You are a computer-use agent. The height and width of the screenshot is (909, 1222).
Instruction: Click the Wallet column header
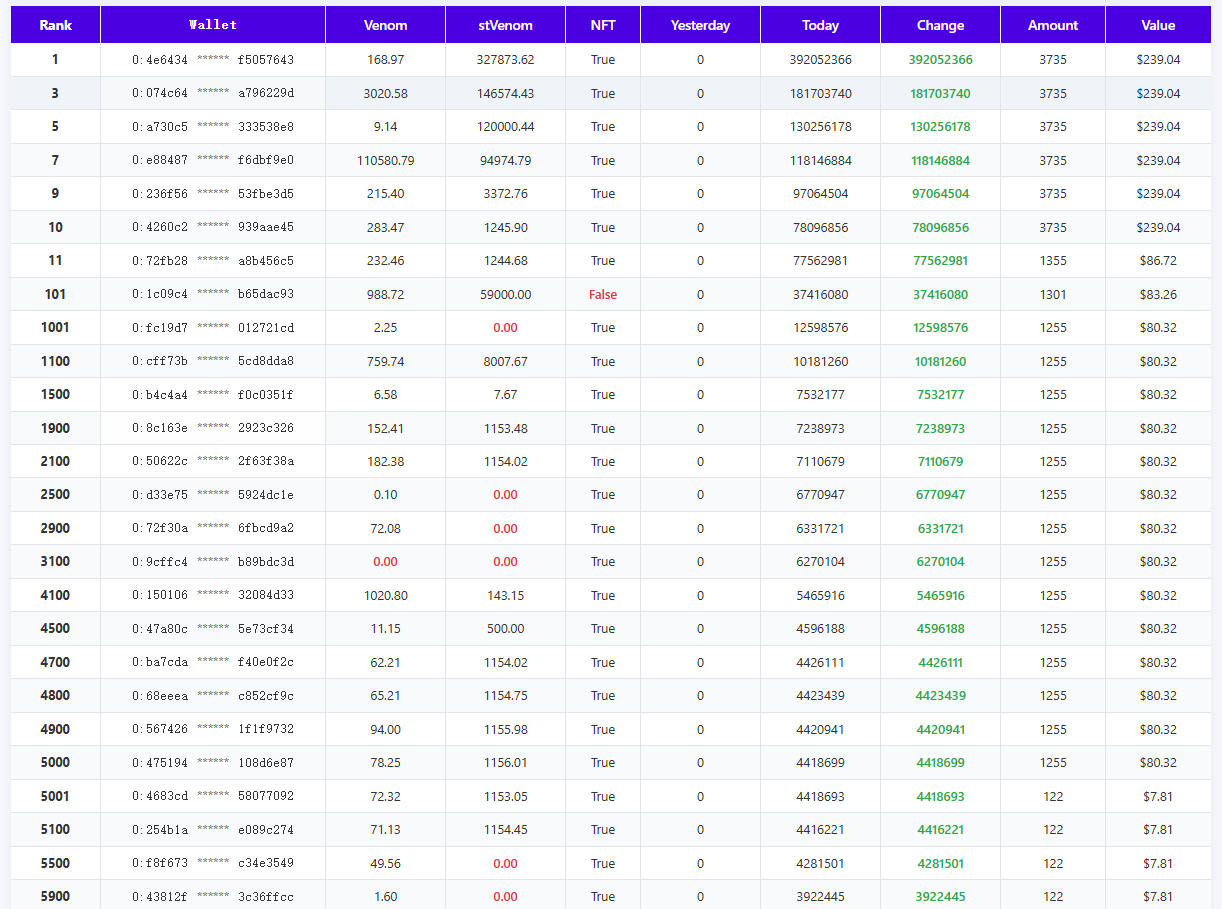[213, 25]
